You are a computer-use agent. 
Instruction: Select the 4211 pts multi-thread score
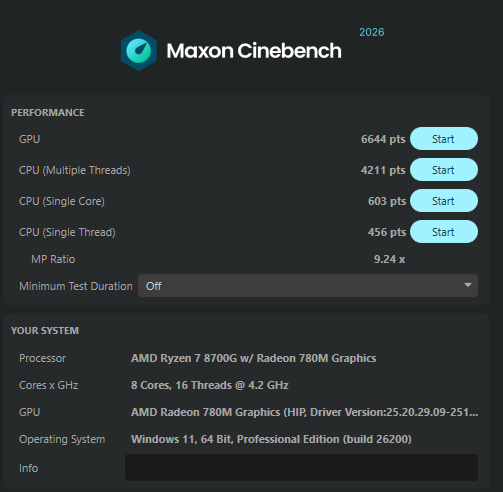[383, 170]
